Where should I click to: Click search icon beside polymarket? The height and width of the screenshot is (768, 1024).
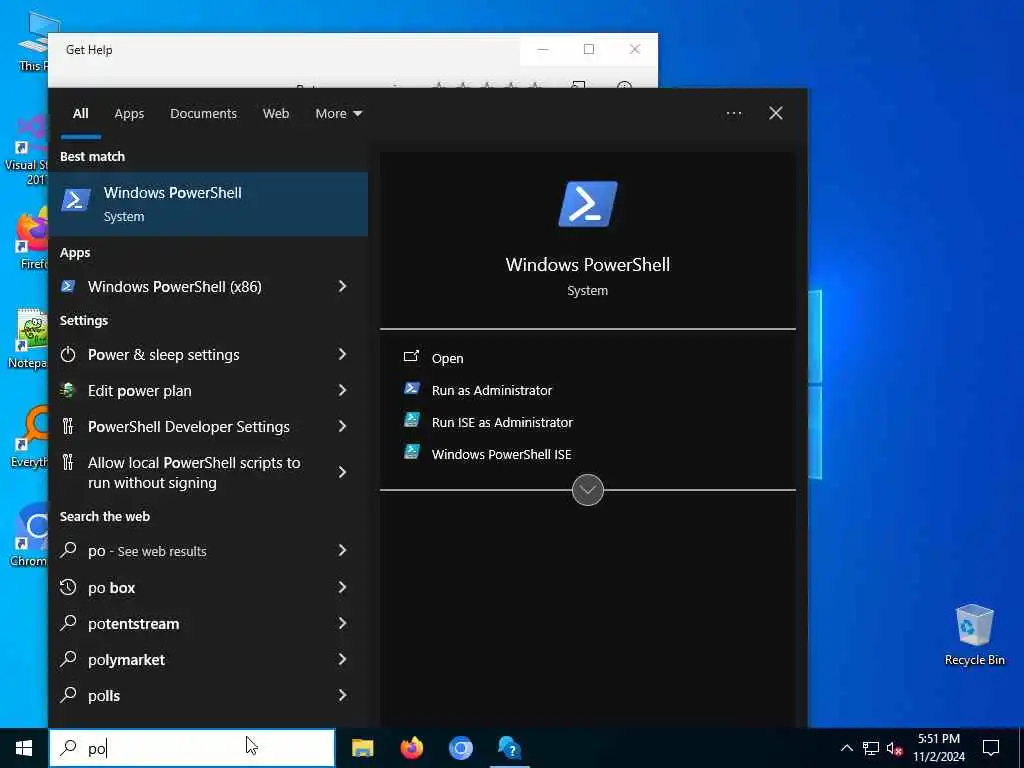[x=68, y=659]
